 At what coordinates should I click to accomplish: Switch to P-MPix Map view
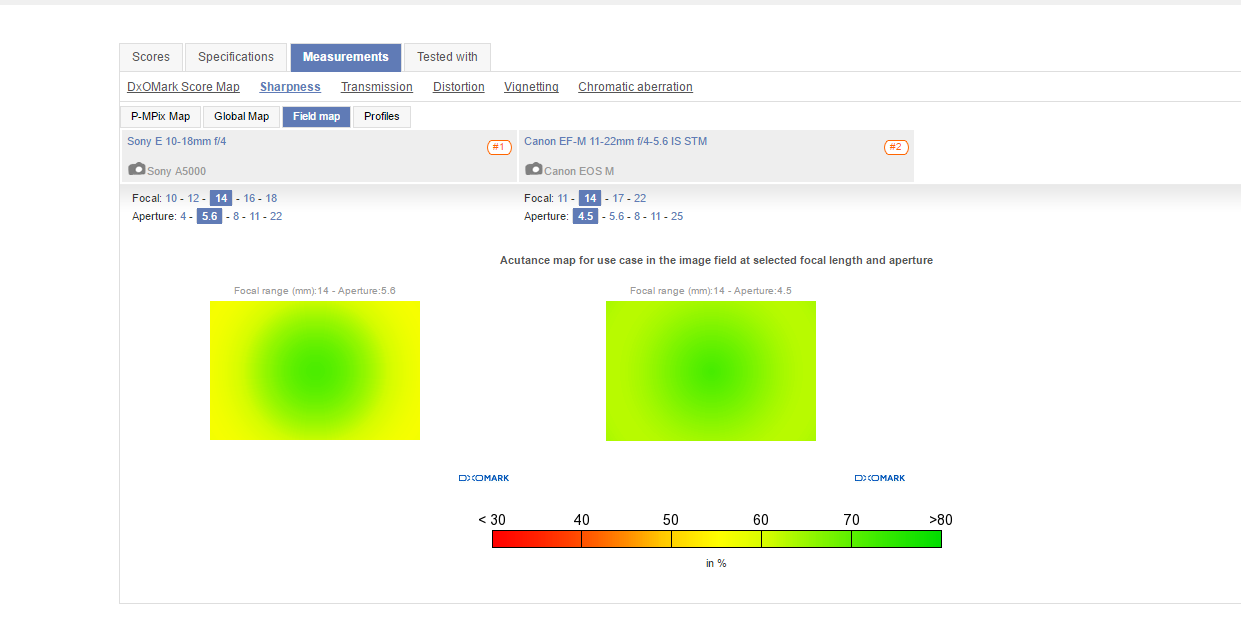(160, 117)
